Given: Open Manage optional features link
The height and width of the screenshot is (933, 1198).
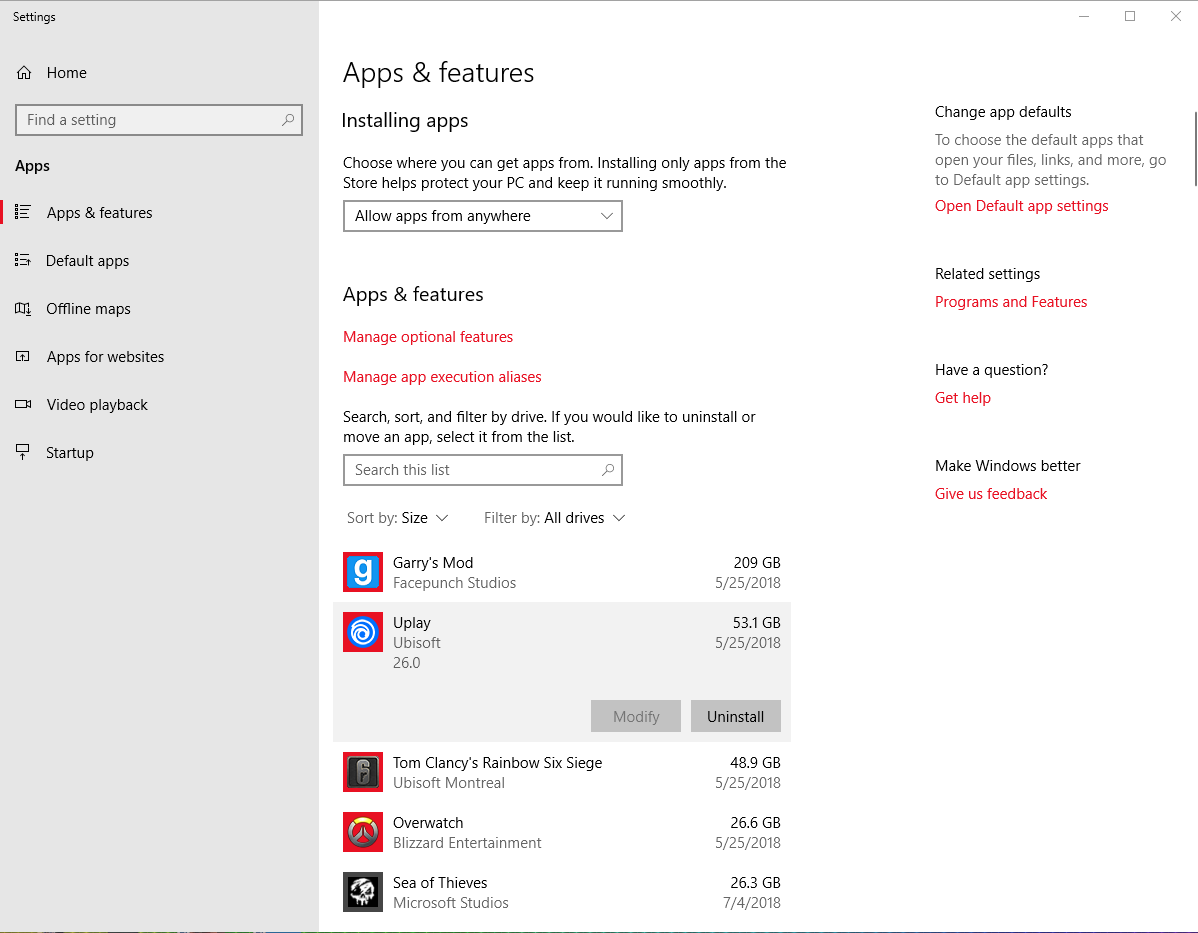Looking at the screenshot, I should (x=428, y=337).
